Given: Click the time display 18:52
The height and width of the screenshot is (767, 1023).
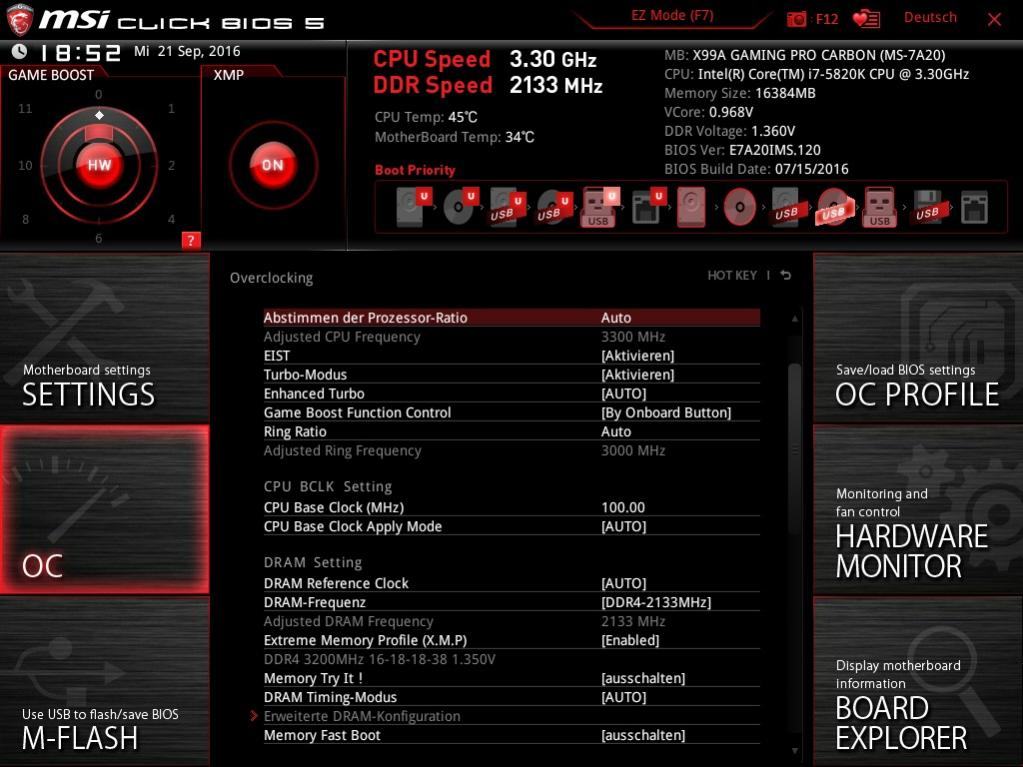Looking at the screenshot, I should [x=81, y=52].
